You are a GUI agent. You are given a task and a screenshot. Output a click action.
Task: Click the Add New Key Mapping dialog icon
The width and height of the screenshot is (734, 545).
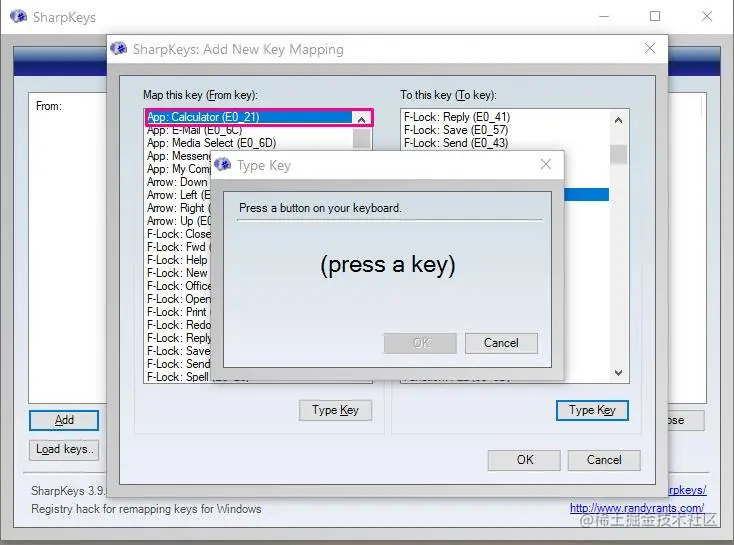[x=118, y=48]
